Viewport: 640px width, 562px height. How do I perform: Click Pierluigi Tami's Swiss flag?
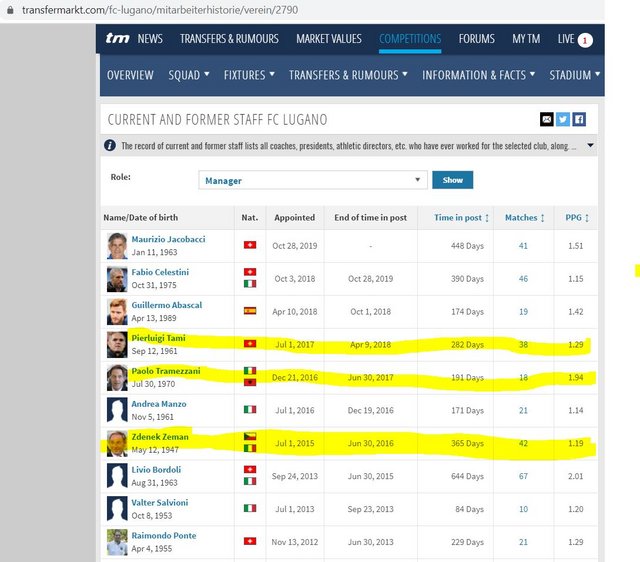[250, 344]
